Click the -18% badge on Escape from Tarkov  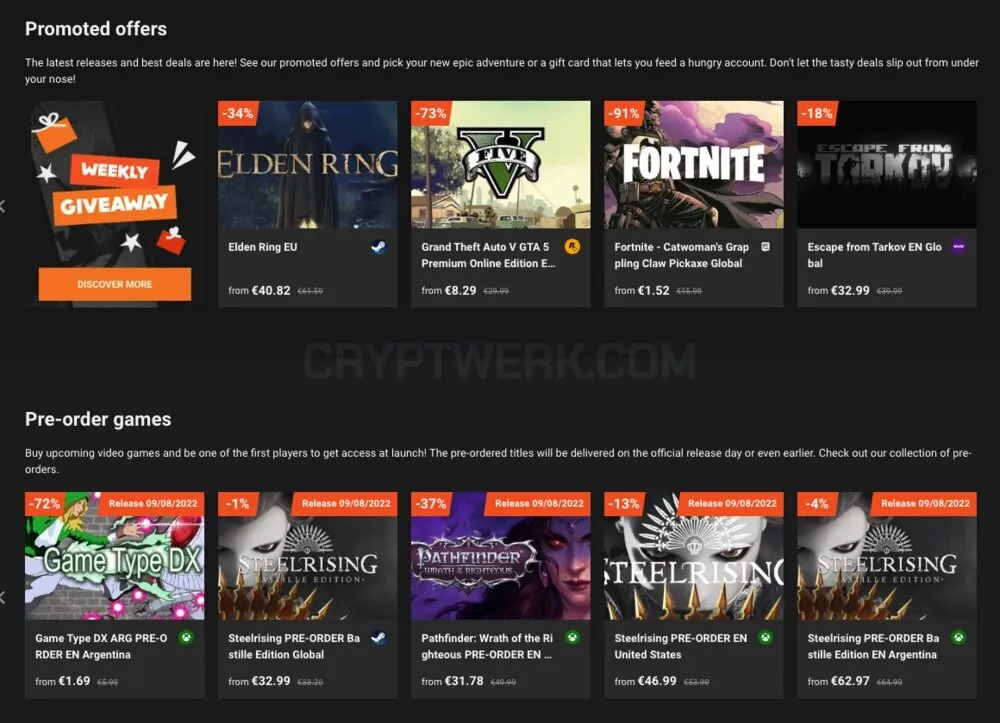tap(817, 113)
